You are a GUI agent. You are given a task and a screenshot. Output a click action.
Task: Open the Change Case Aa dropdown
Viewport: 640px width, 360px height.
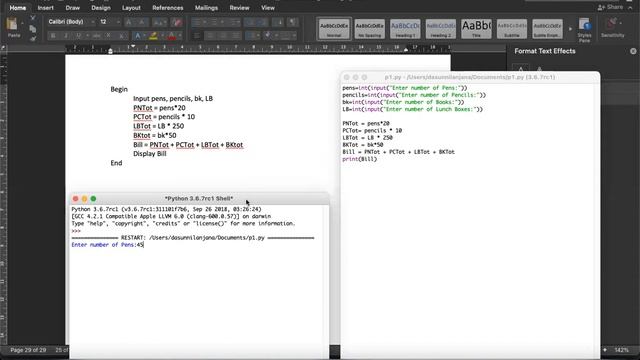click(x=160, y=22)
